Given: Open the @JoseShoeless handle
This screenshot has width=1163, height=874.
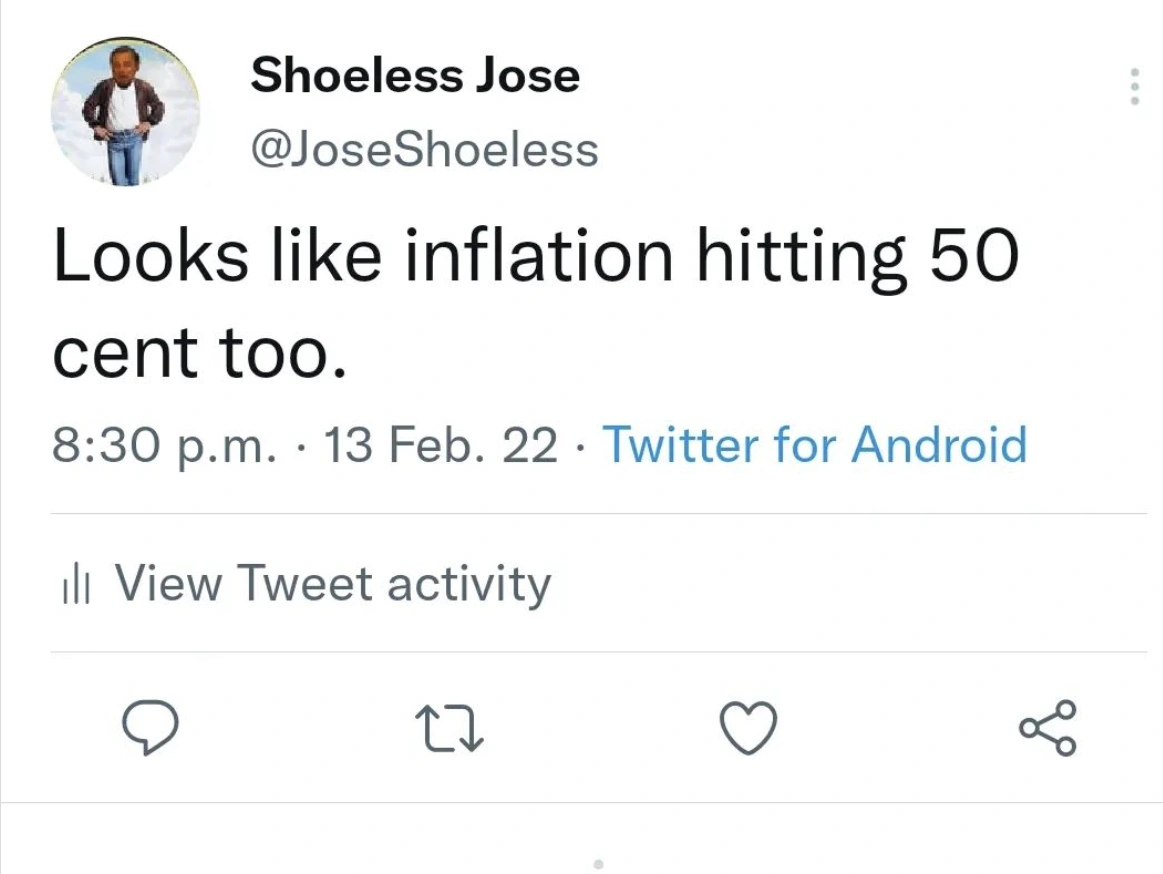Looking at the screenshot, I should [x=425, y=150].
